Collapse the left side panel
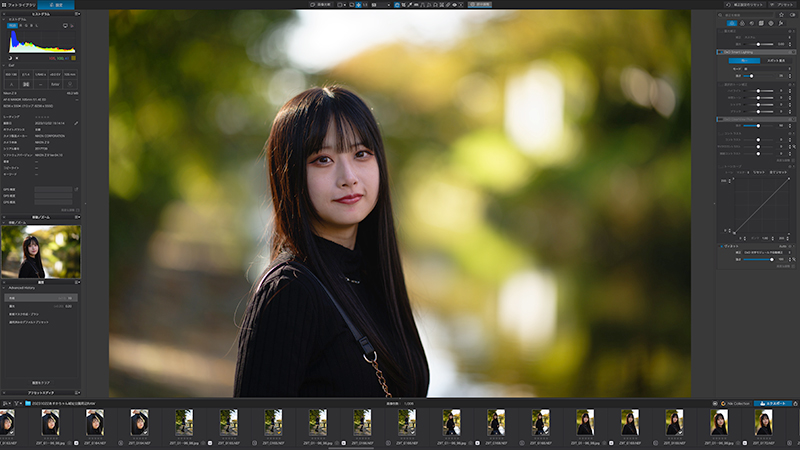Screen dimensions: 800x450 click(85, 204)
